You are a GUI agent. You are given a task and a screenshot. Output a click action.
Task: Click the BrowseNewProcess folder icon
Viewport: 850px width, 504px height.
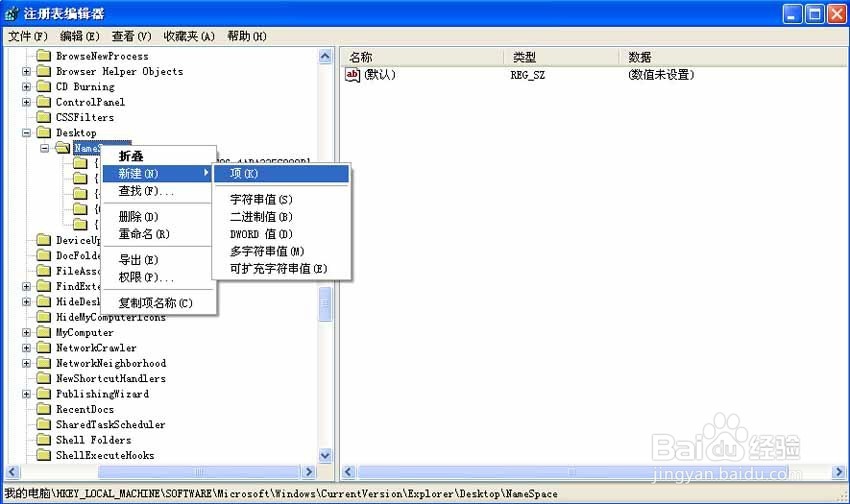tap(43, 56)
